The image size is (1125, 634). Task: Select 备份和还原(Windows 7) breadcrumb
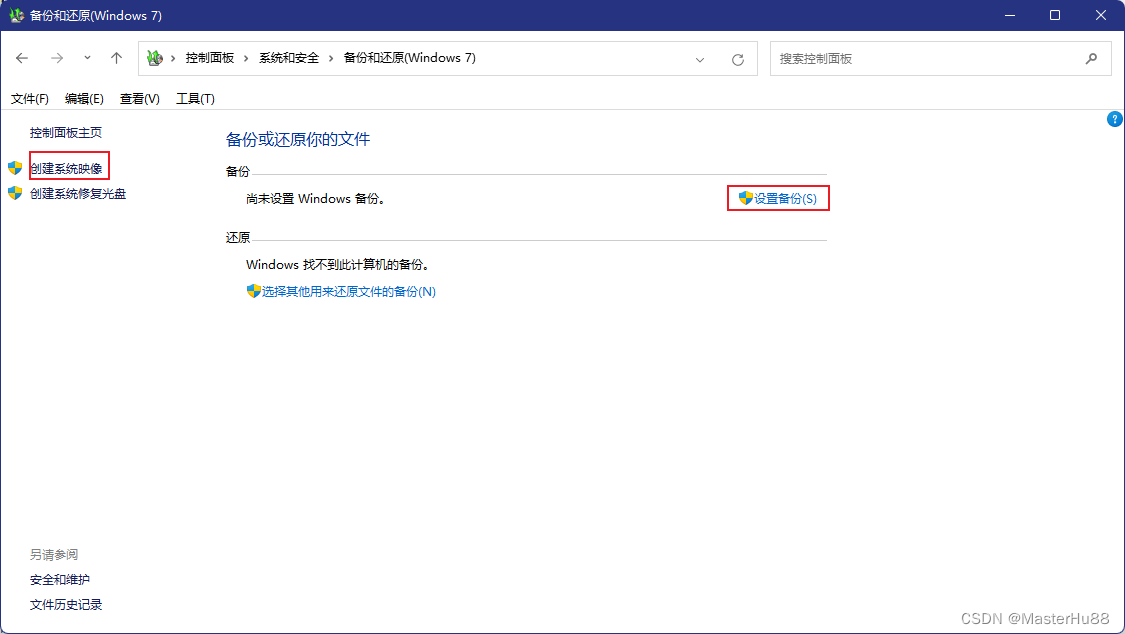pos(410,58)
